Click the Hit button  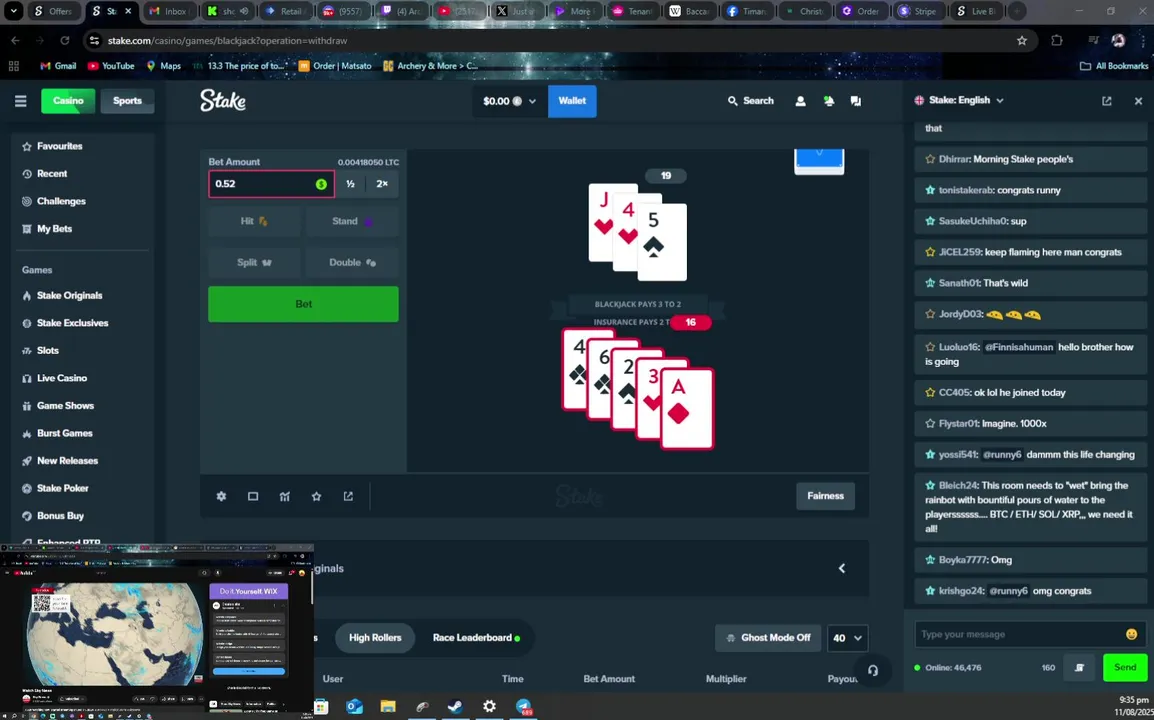[x=254, y=222]
